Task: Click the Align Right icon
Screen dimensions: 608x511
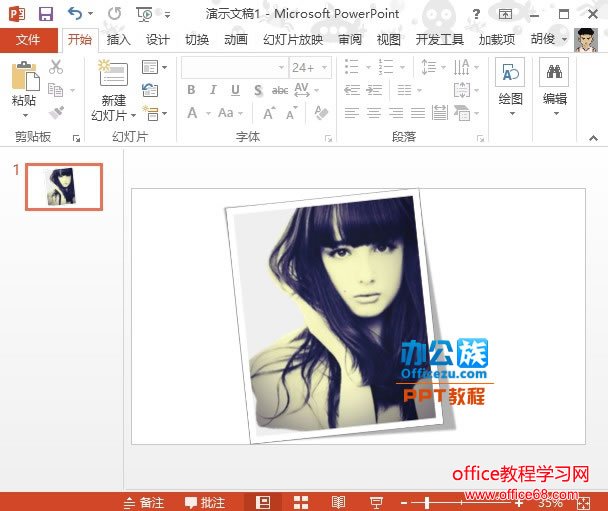Action: pyautogui.click(x=396, y=113)
